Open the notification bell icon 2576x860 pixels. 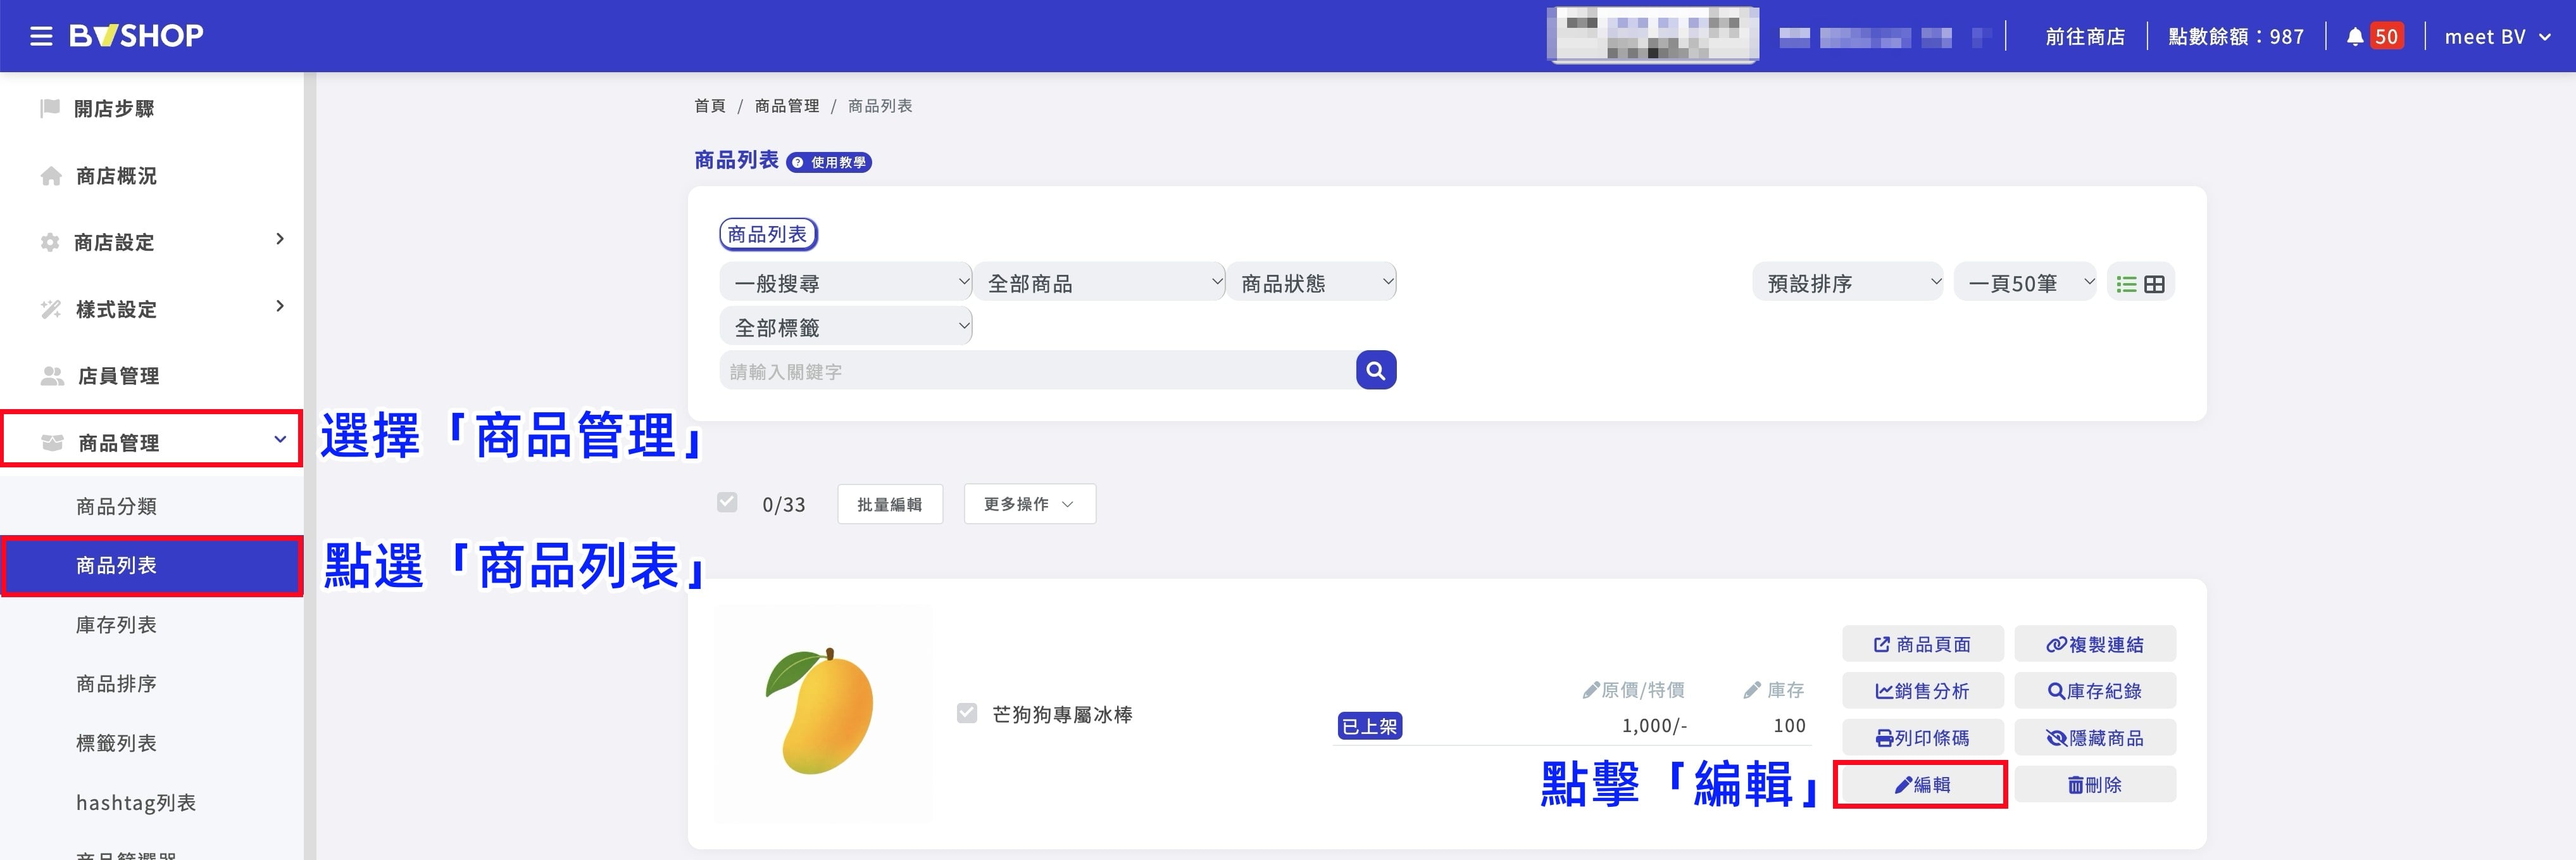point(2355,37)
